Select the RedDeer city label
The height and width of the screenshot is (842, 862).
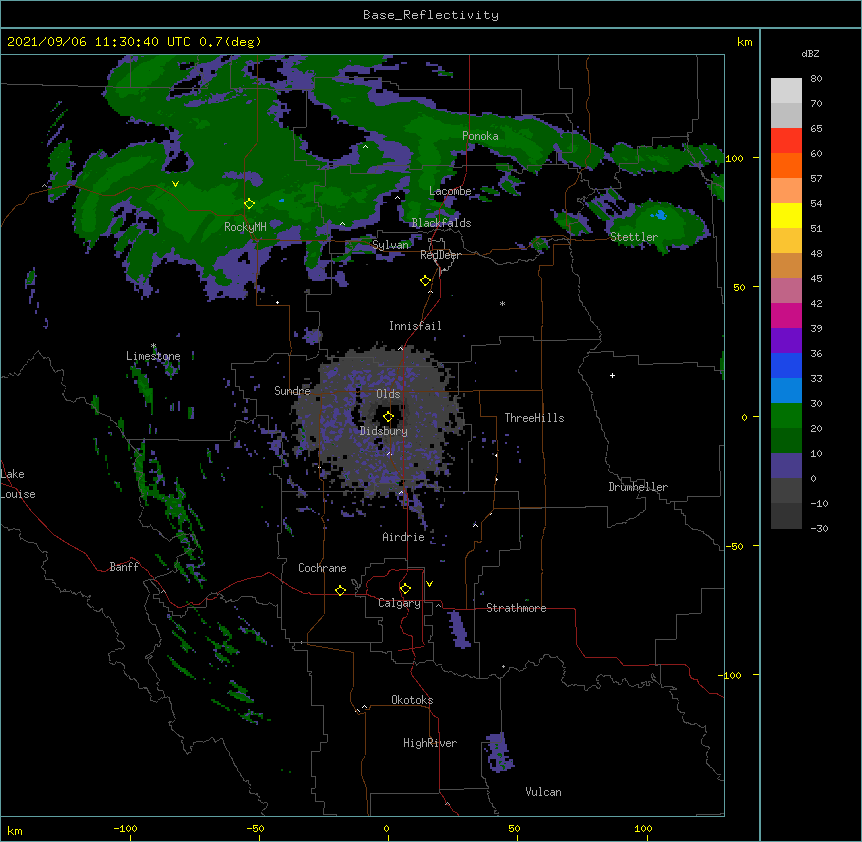pyautogui.click(x=440, y=255)
